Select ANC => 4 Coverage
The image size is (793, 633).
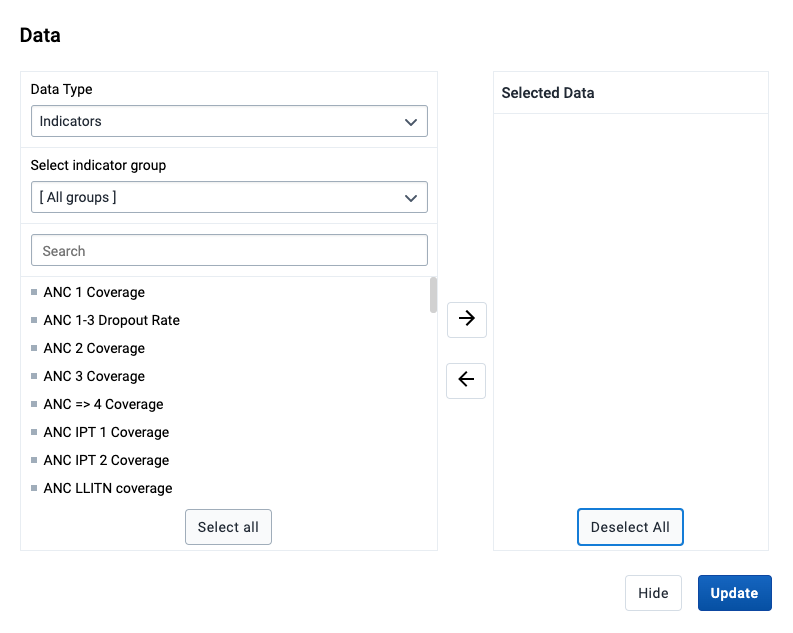pyautogui.click(x=103, y=404)
